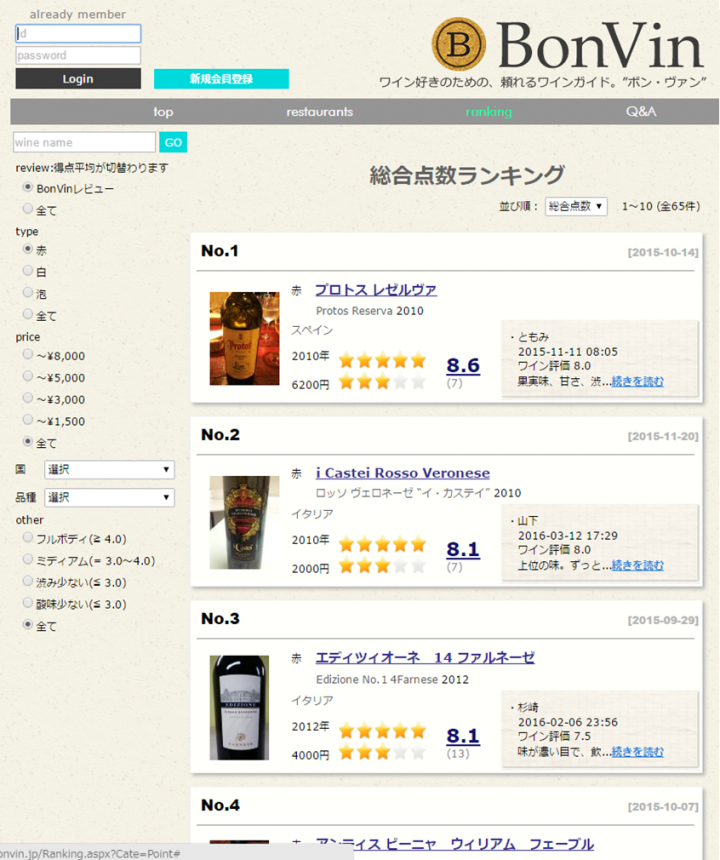This screenshot has height=860, width=720.
Task: Select the ～¥8,000 price radio
Action: (27, 354)
